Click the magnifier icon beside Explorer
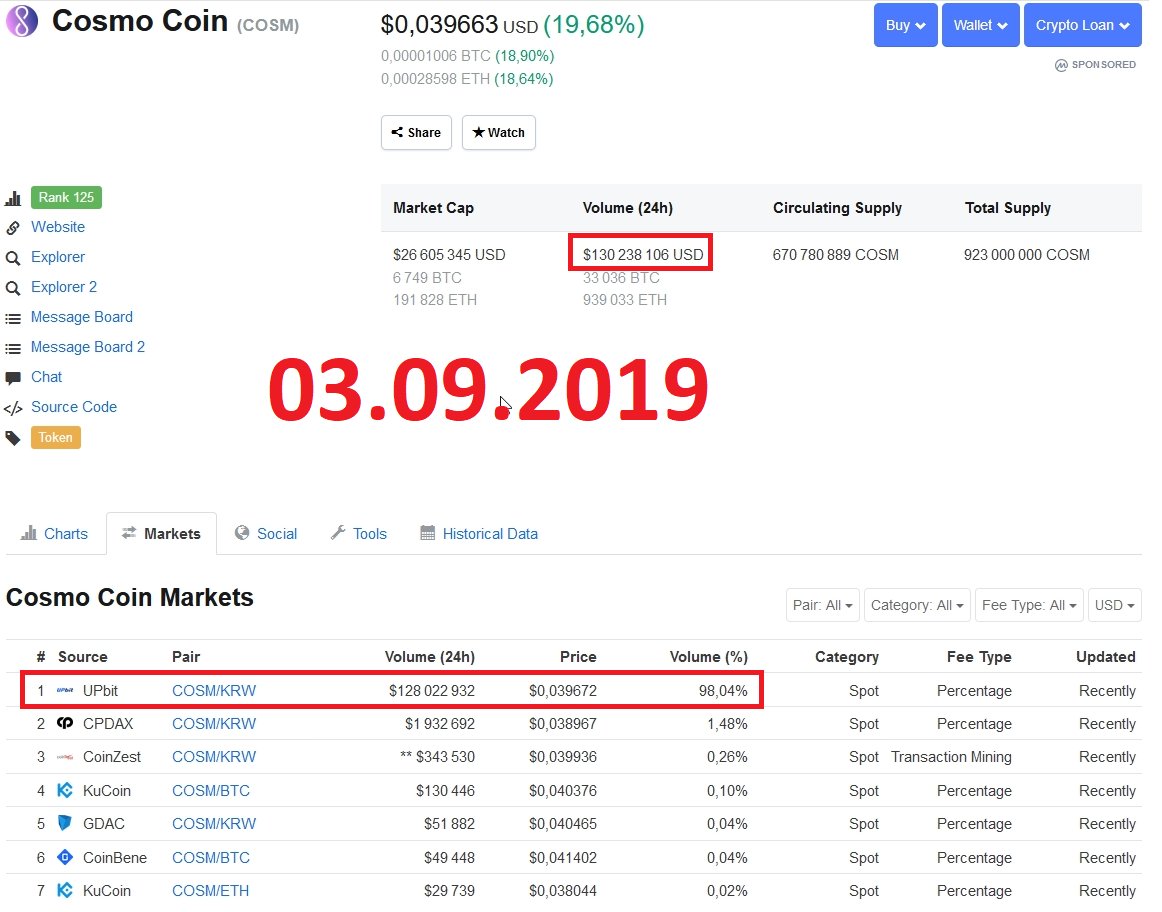 [13, 258]
